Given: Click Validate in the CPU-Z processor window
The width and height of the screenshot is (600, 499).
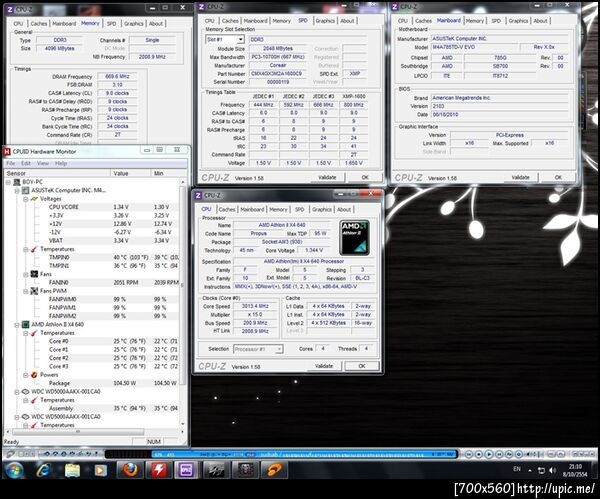Looking at the screenshot, I should [324, 366].
